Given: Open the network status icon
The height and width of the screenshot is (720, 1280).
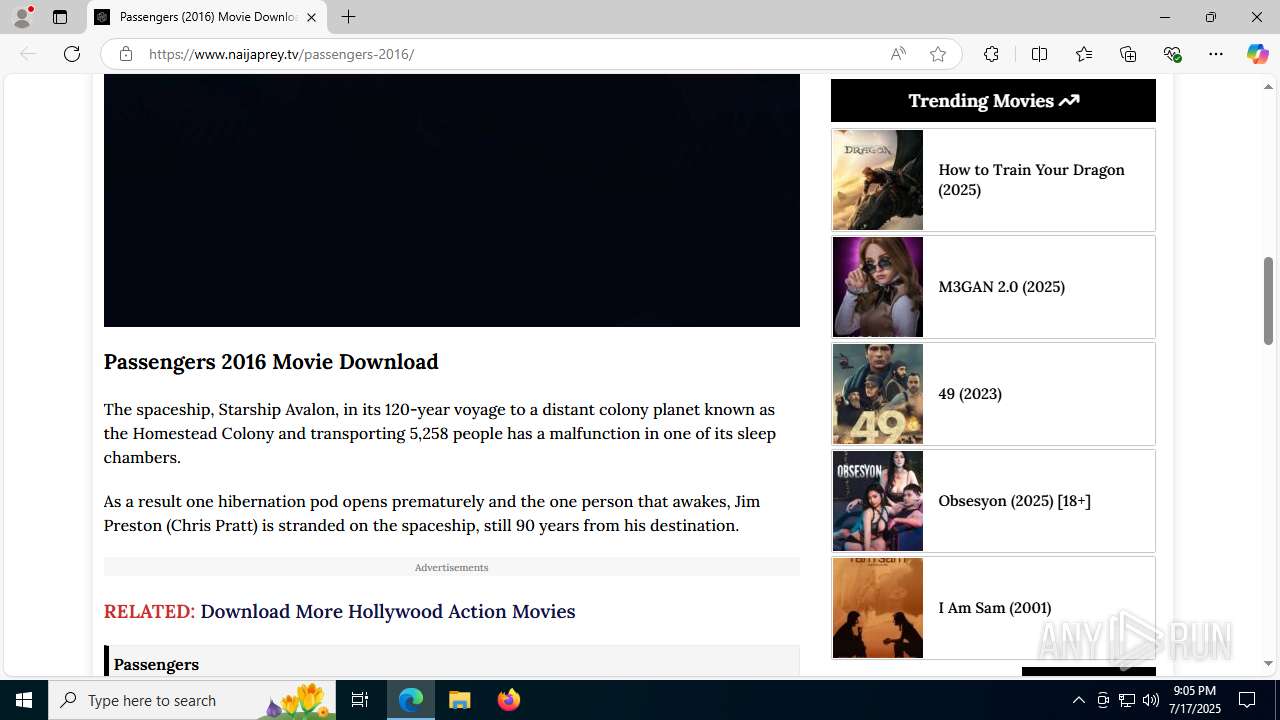Looking at the screenshot, I should [x=1126, y=700].
